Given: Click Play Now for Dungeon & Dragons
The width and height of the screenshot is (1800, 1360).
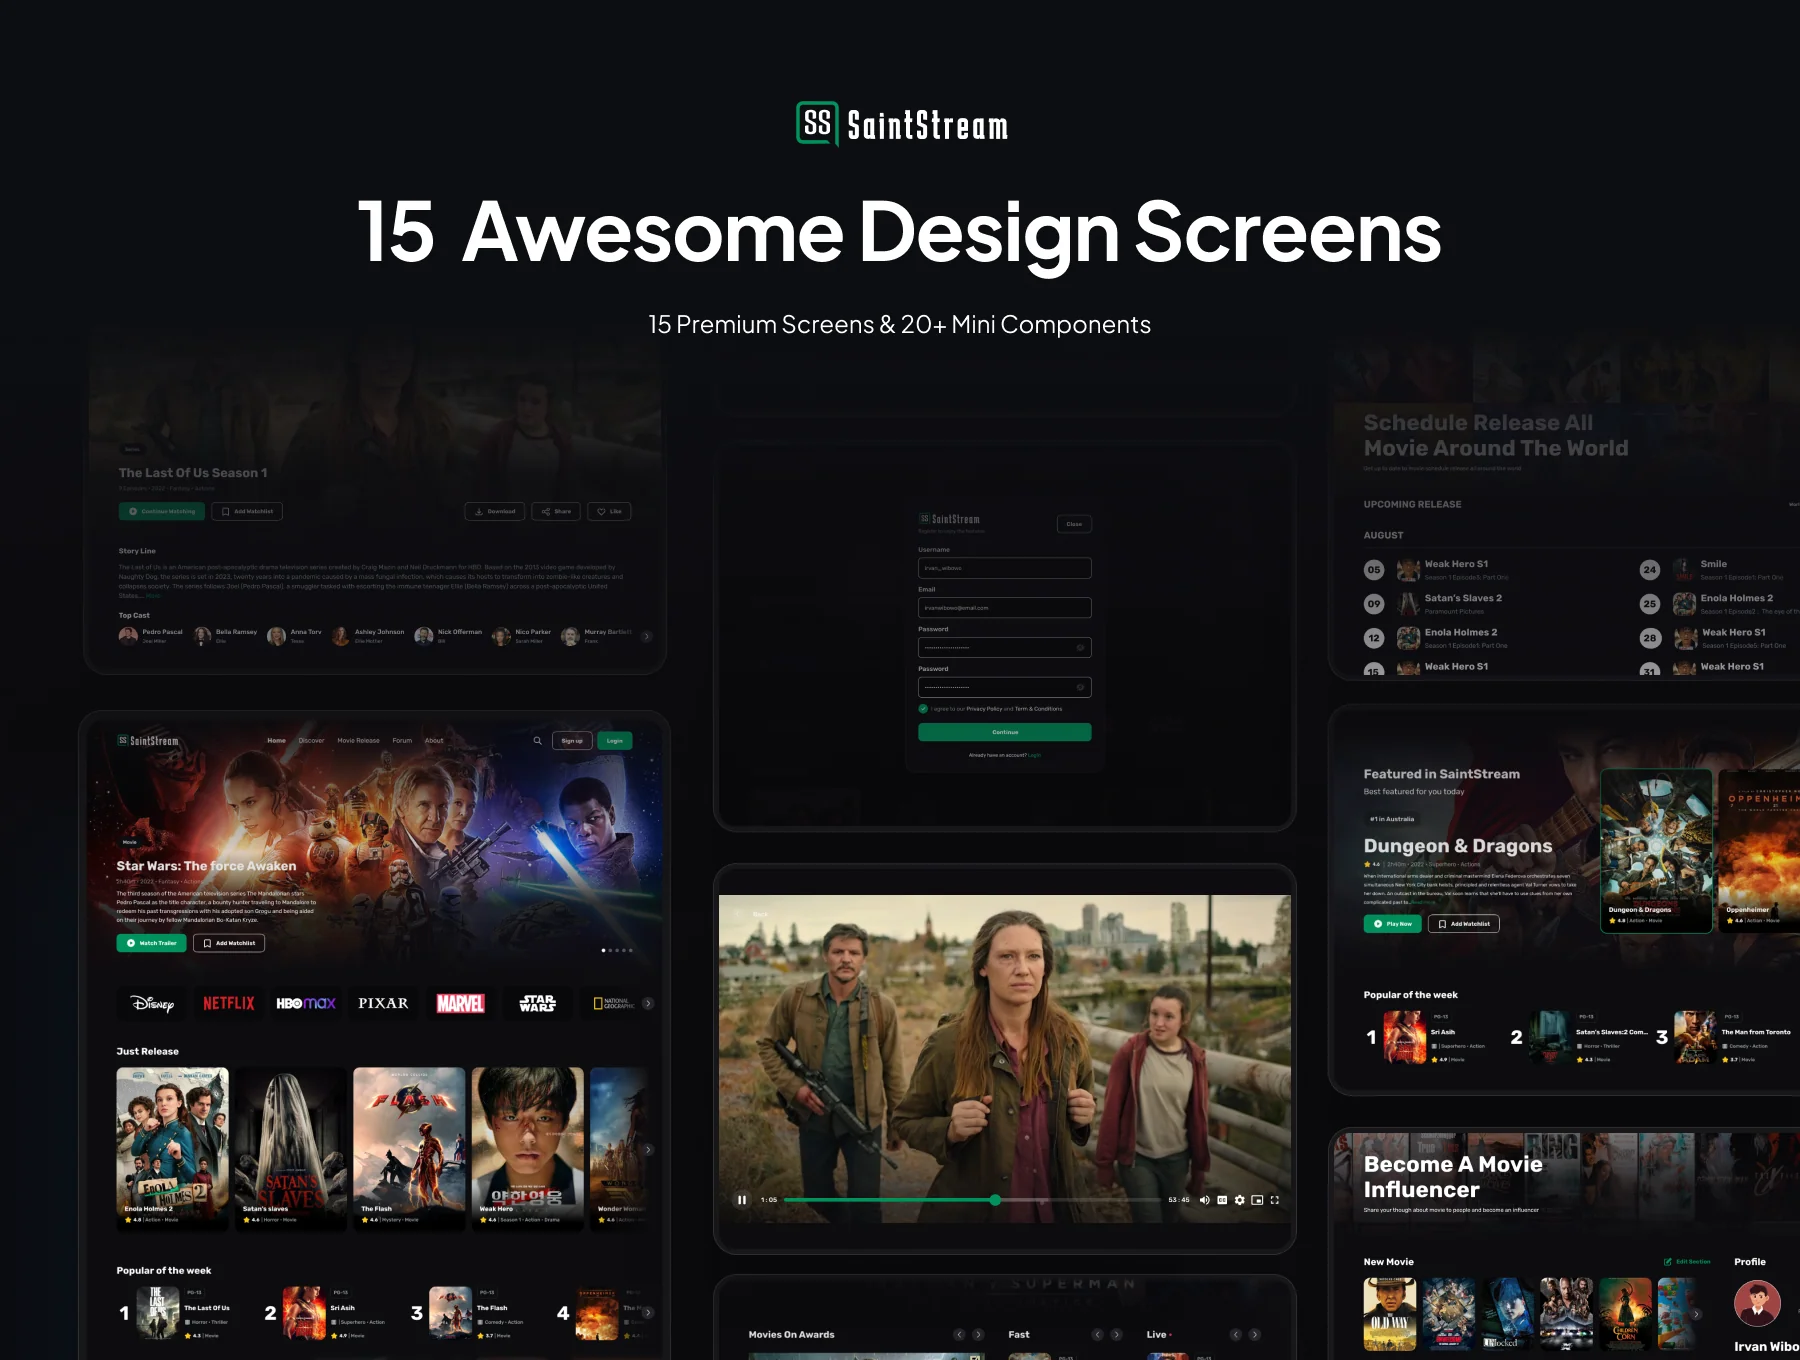Looking at the screenshot, I should point(1393,924).
